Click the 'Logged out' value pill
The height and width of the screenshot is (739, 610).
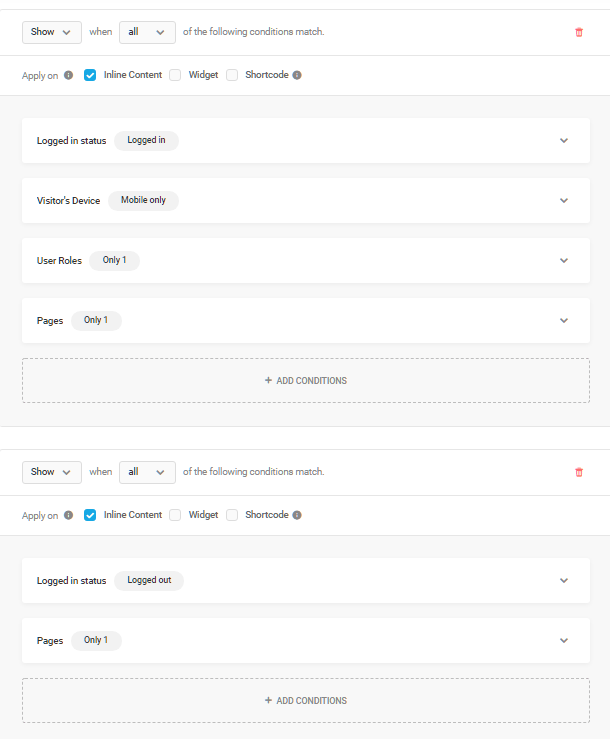(x=149, y=581)
